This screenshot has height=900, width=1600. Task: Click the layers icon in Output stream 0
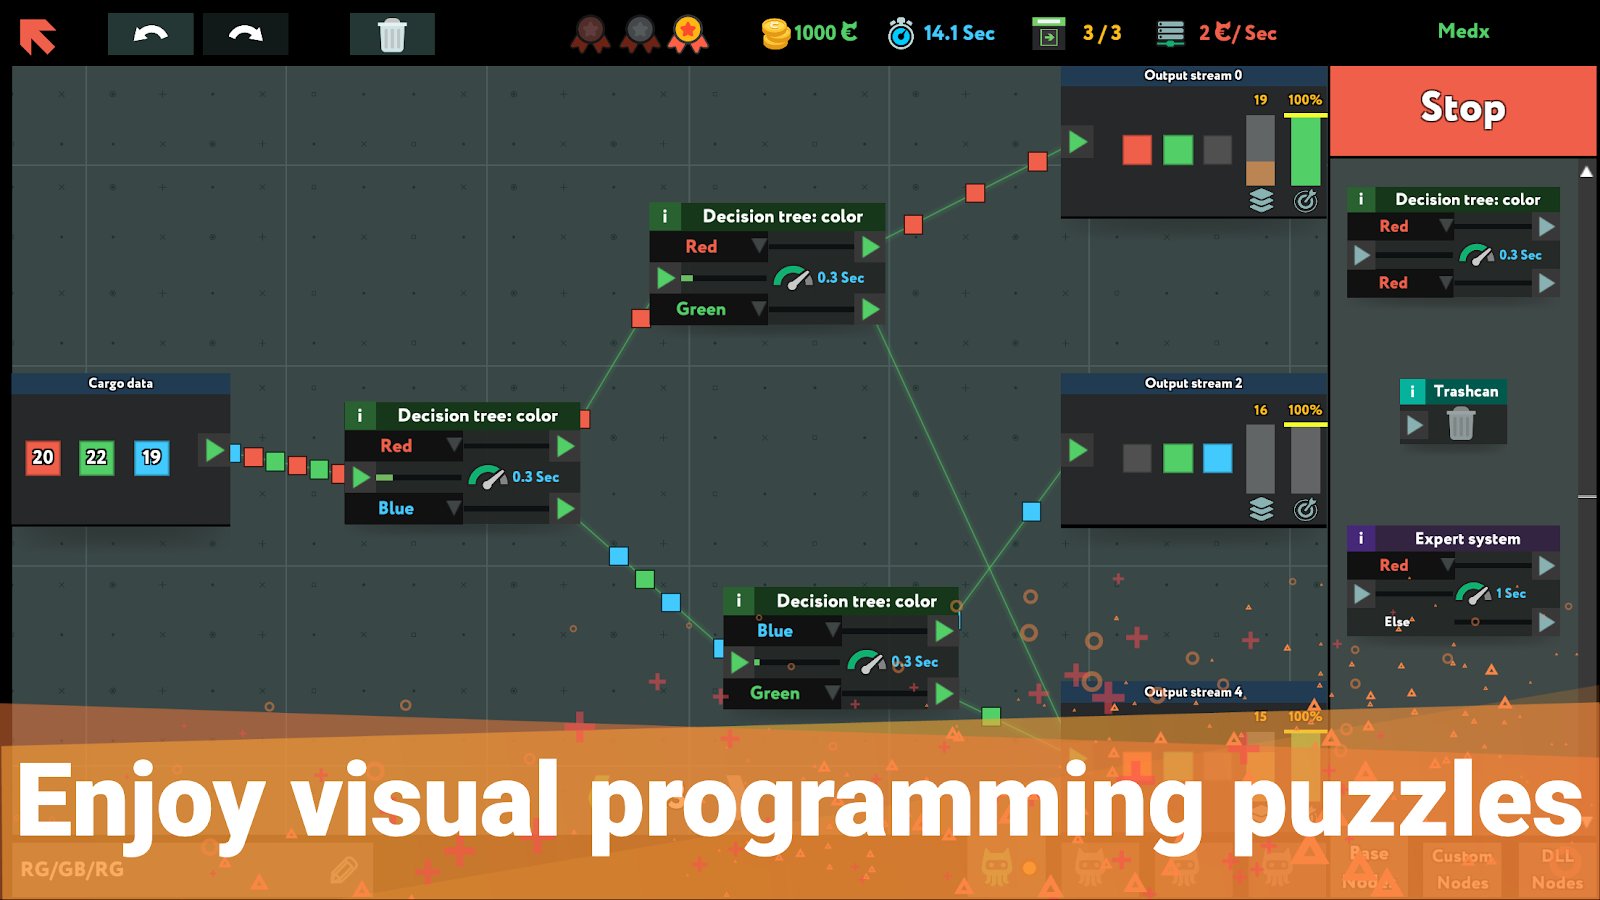[1261, 201]
